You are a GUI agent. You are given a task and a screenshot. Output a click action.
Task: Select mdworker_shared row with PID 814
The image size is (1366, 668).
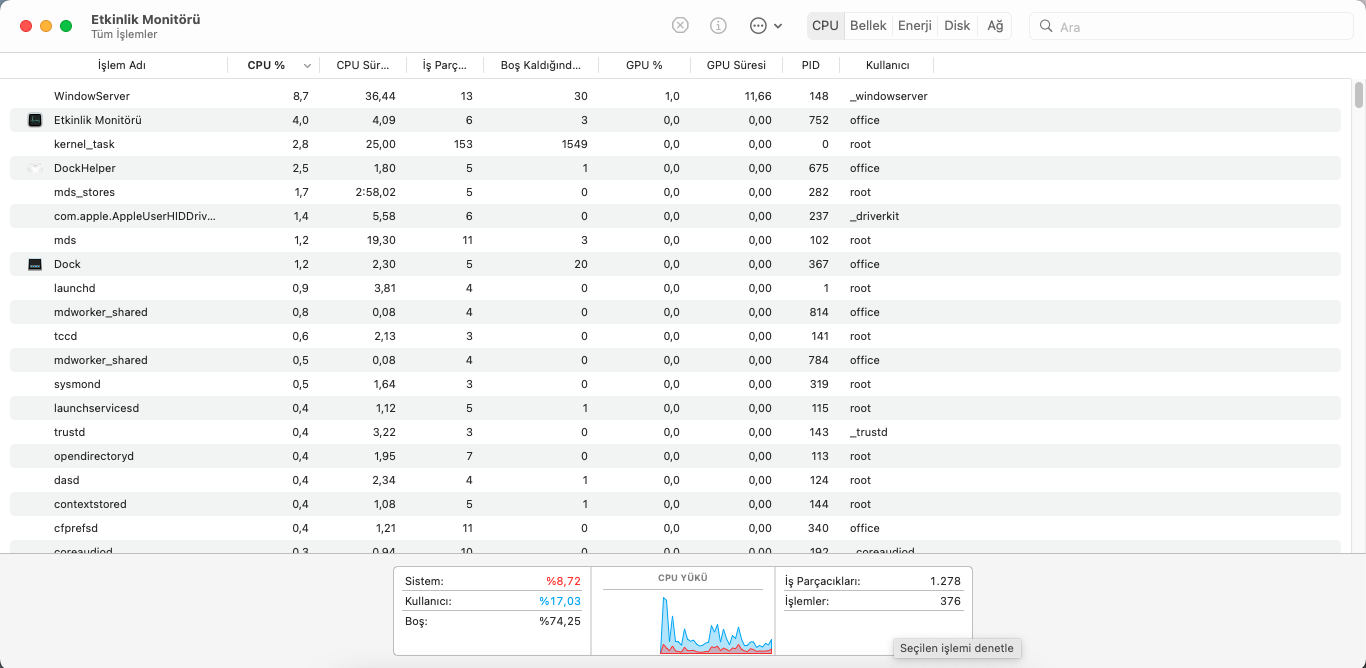click(675, 312)
